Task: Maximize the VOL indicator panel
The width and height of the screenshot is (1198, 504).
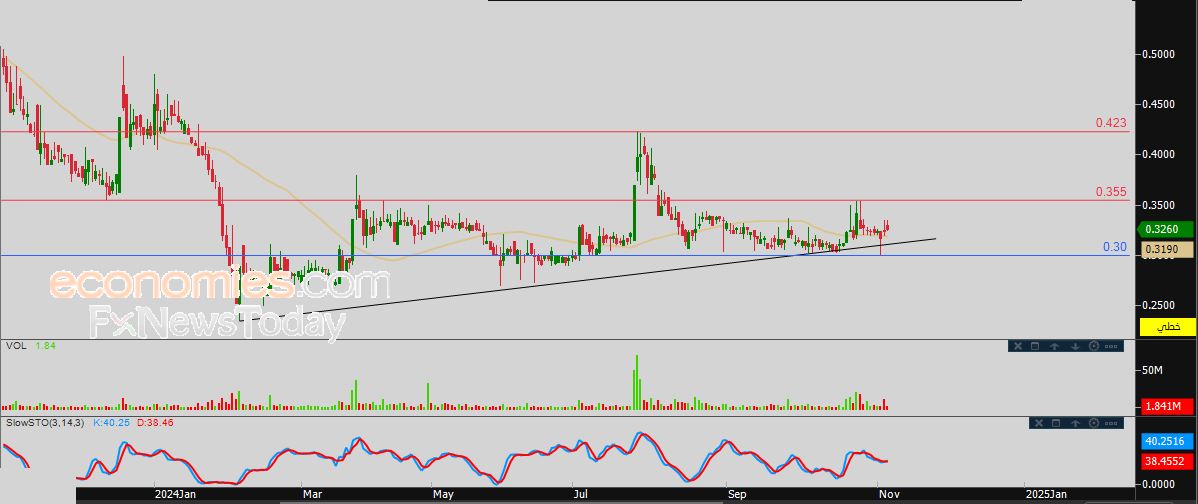Action: click(1035, 346)
